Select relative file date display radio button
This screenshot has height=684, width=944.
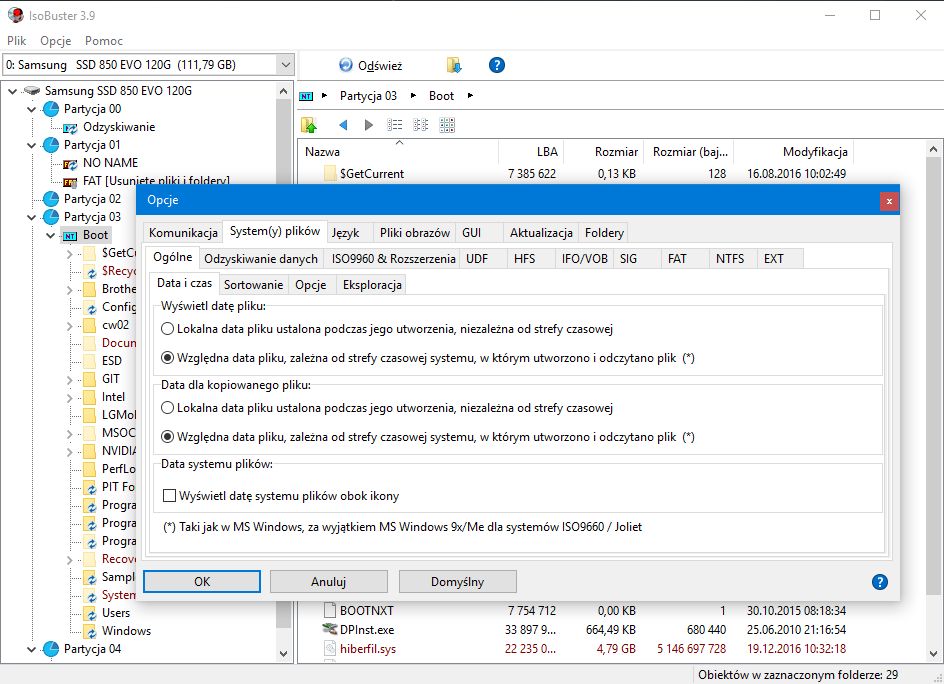point(167,358)
